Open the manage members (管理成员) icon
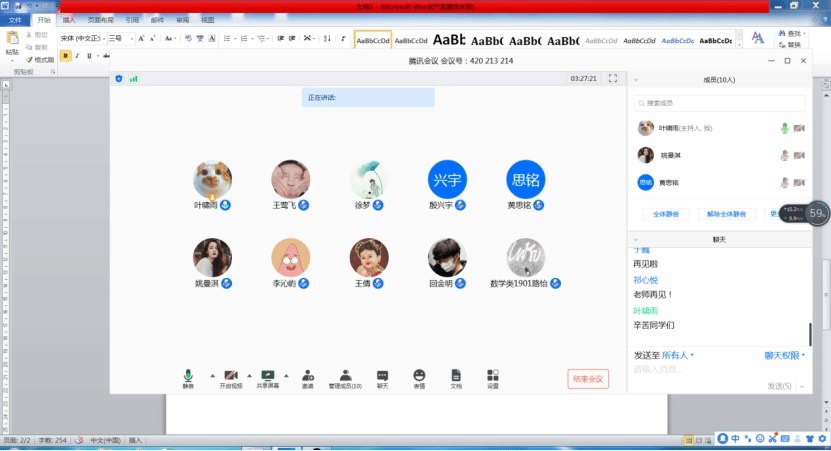This screenshot has height=451, width=831. [345, 375]
